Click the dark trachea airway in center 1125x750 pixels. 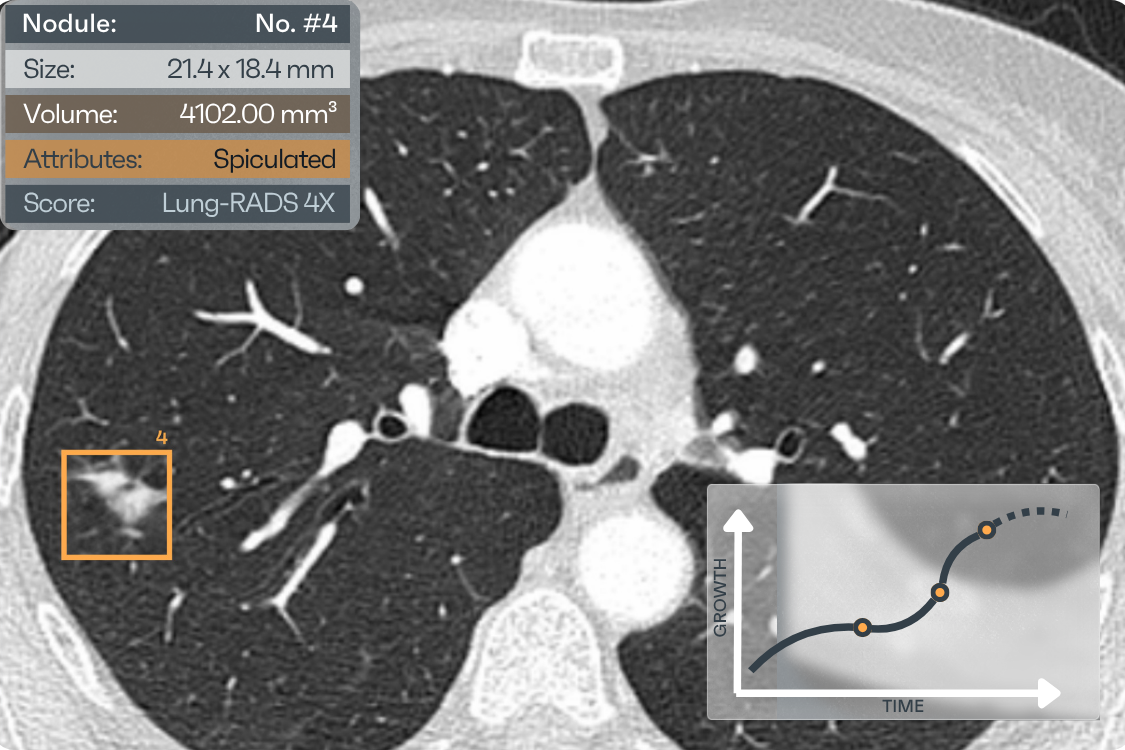coord(507,421)
